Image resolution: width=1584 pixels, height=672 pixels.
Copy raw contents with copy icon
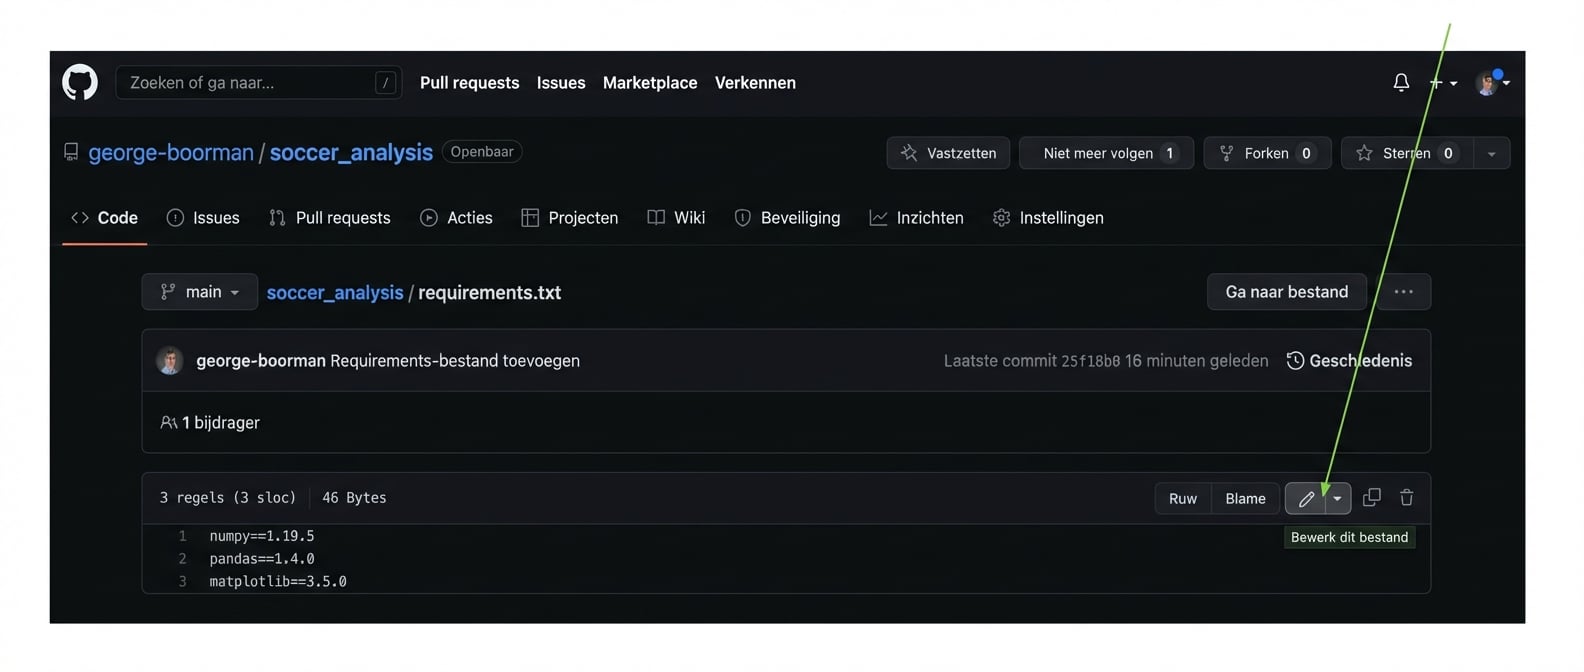click(x=1372, y=498)
